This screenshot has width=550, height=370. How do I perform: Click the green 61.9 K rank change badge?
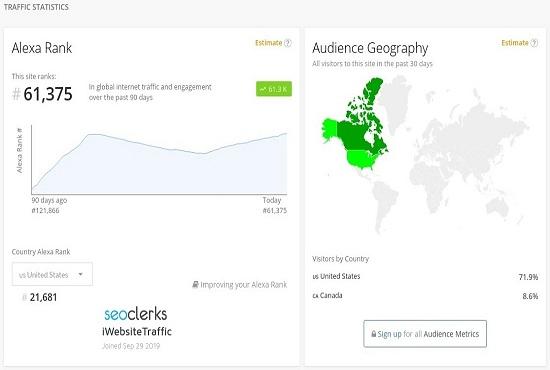[x=274, y=89]
